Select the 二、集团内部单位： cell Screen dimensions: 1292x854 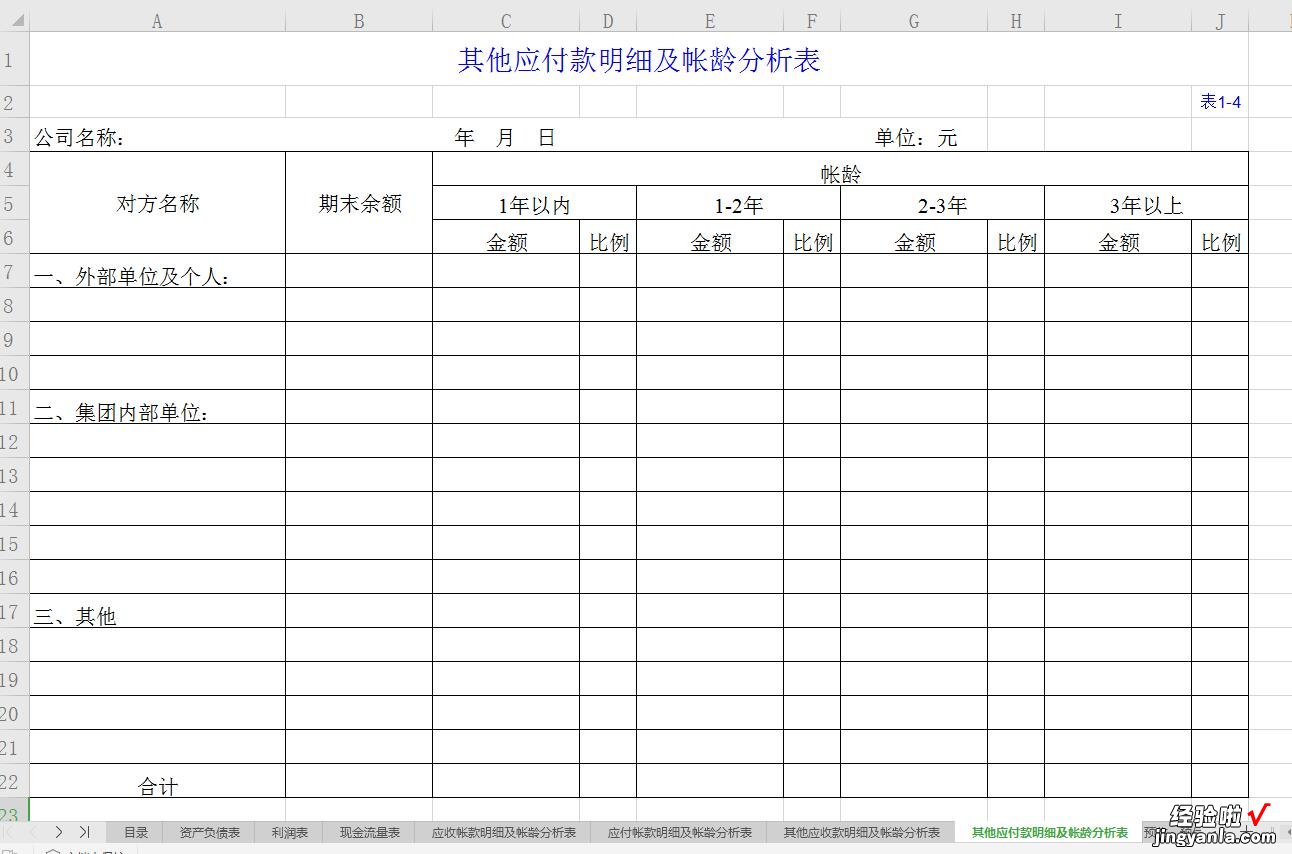click(157, 407)
